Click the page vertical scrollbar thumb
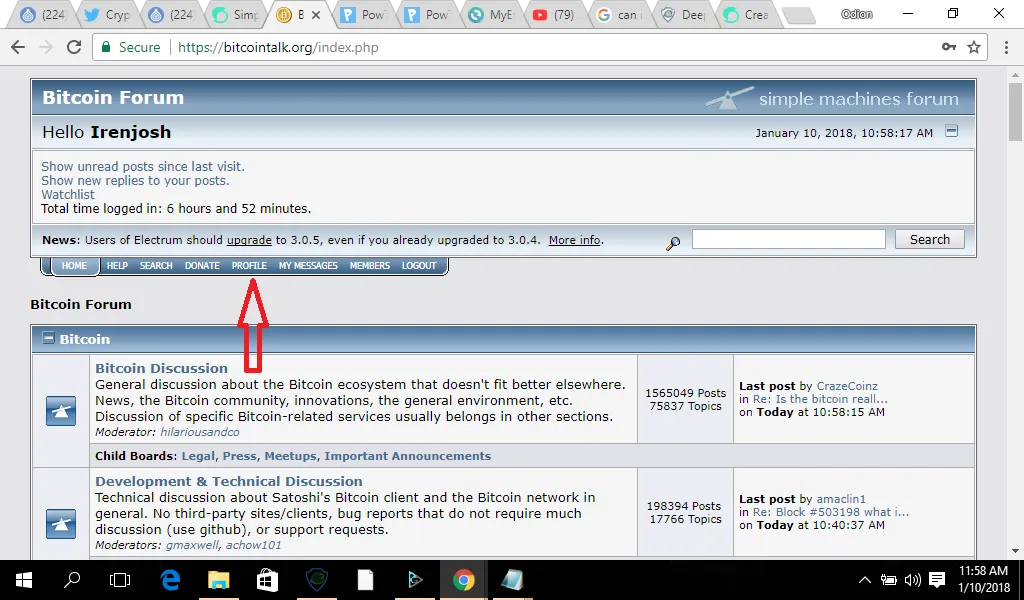Viewport: 1024px width, 600px height. 1015,111
